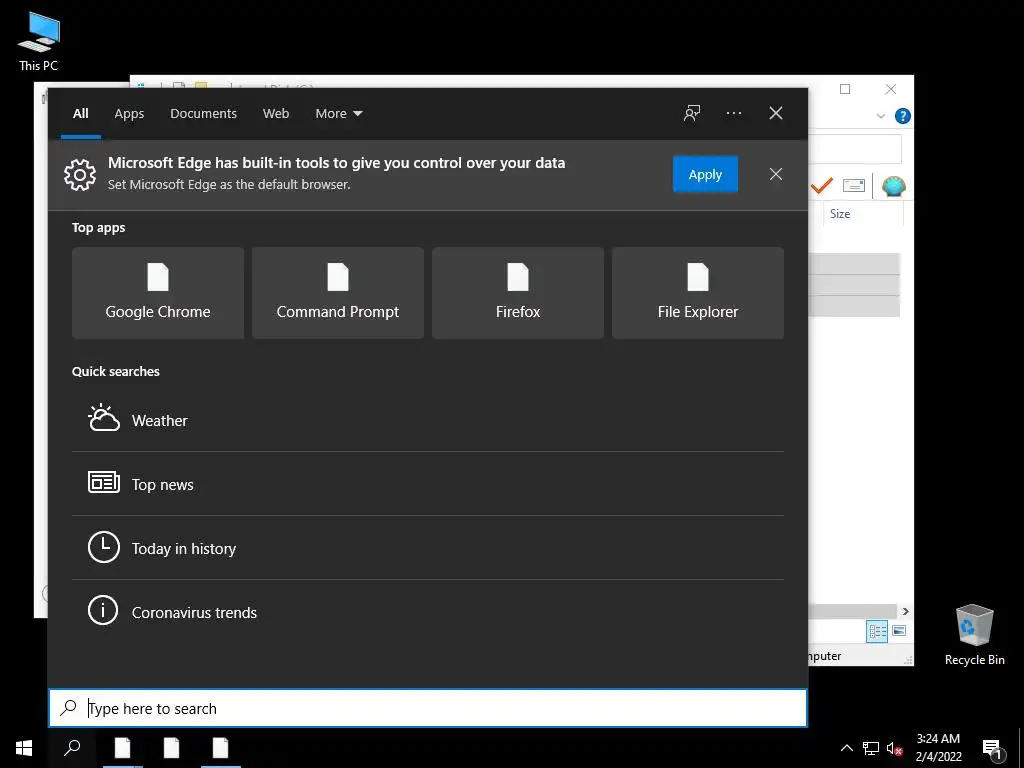
Task: Open the three-dot options menu in search panel
Action: click(733, 113)
